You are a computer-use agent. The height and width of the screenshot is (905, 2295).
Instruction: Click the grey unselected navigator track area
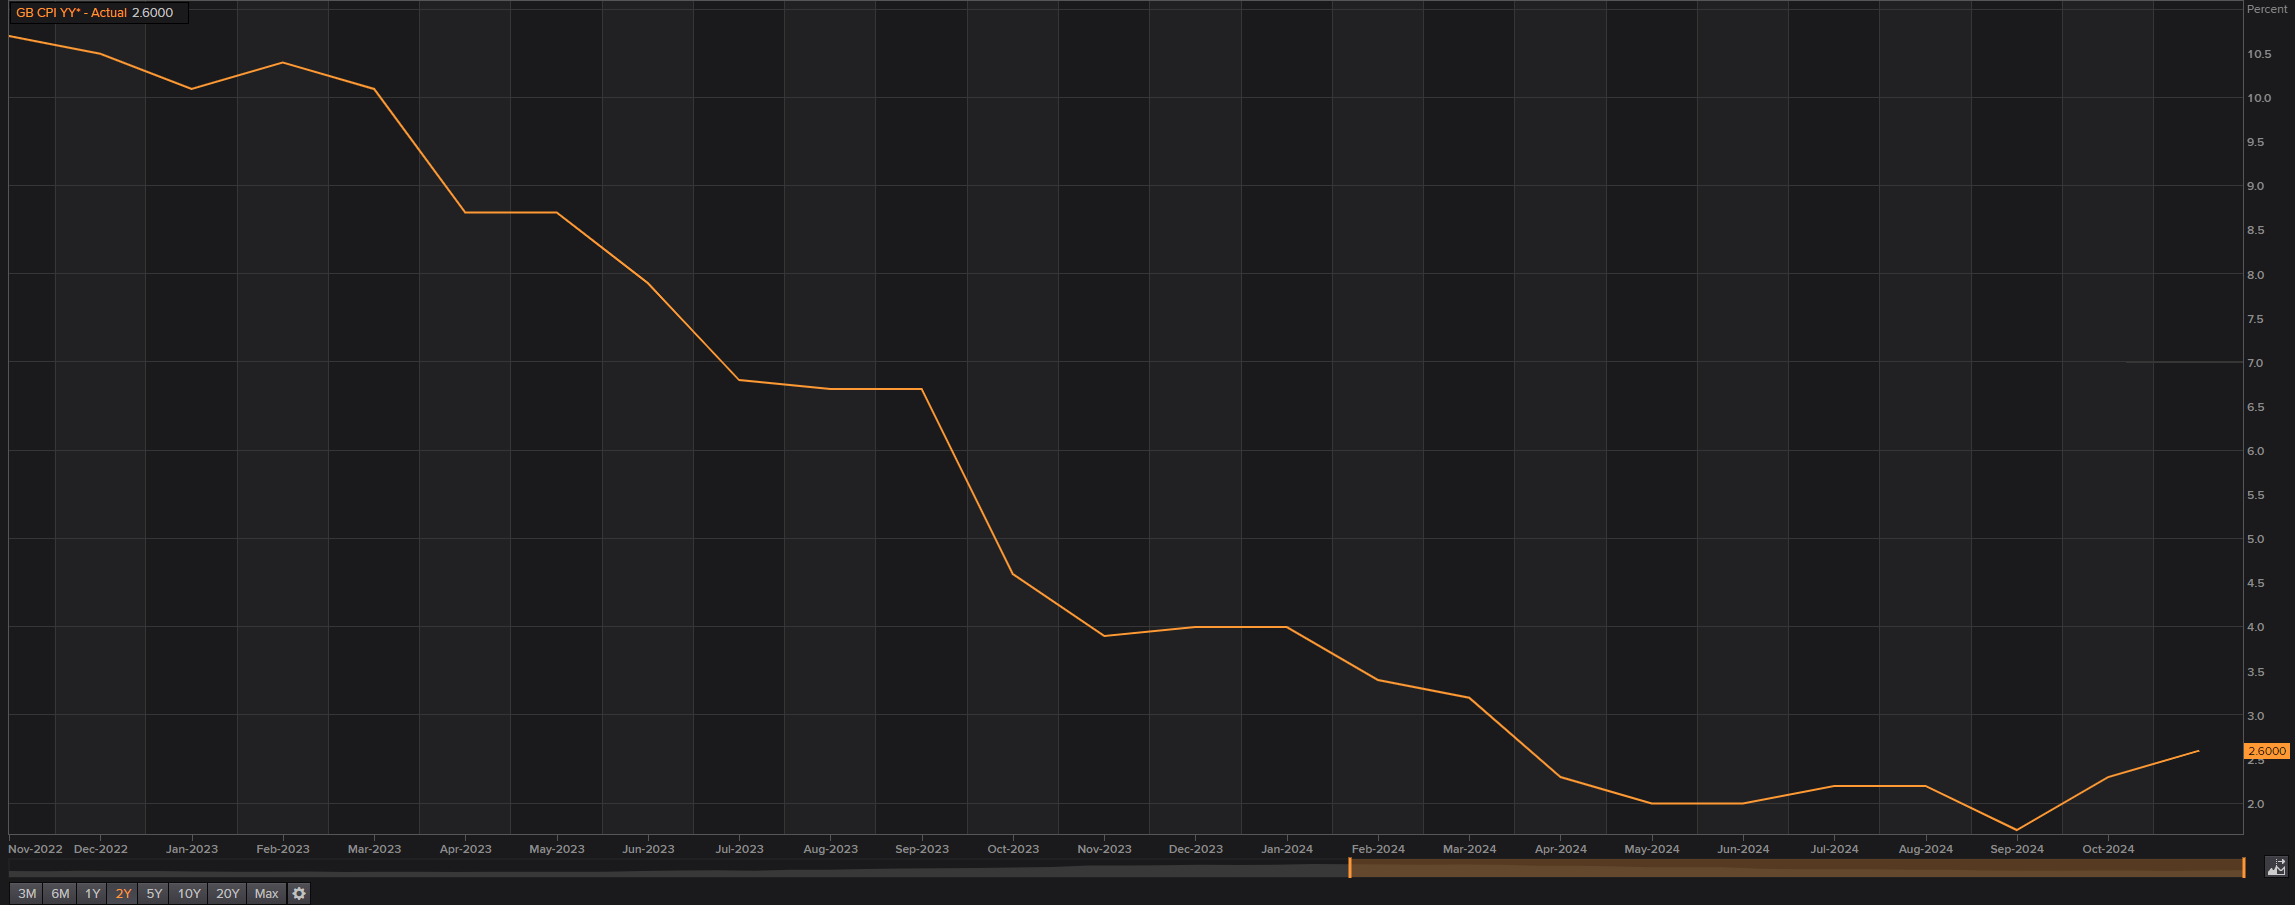[680, 870]
